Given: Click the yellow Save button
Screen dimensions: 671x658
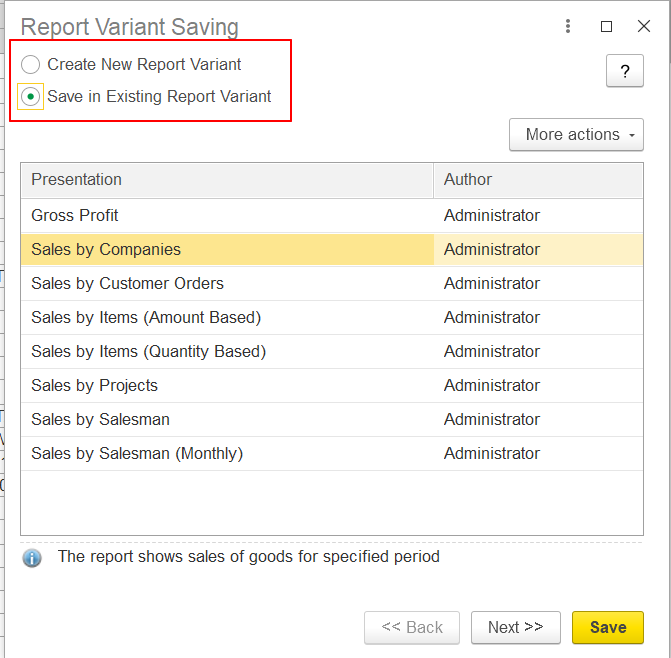Looking at the screenshot, I should (x=607, y=628).
